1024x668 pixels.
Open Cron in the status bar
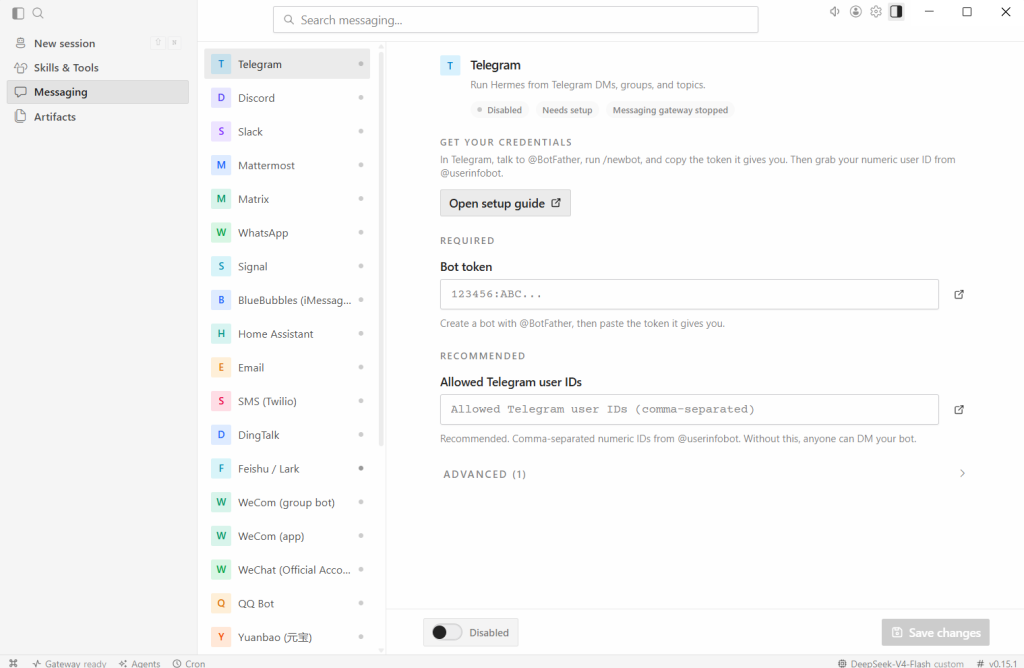[x=189, y=663]
